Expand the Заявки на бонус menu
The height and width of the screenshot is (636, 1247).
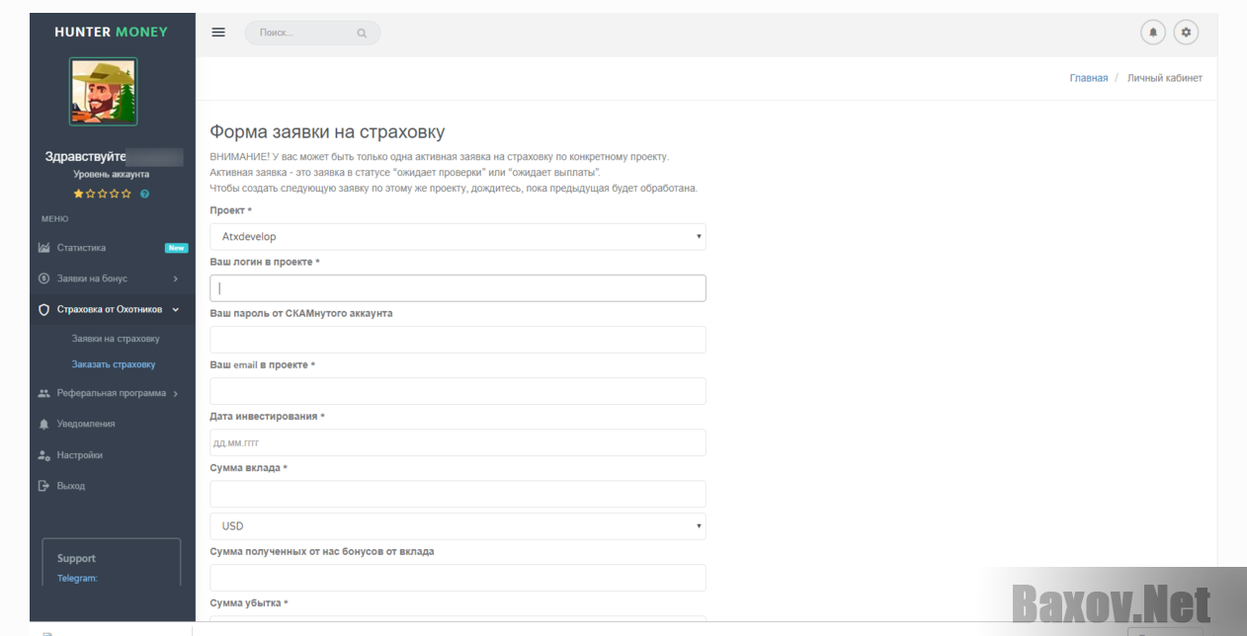tap(112, 278)
